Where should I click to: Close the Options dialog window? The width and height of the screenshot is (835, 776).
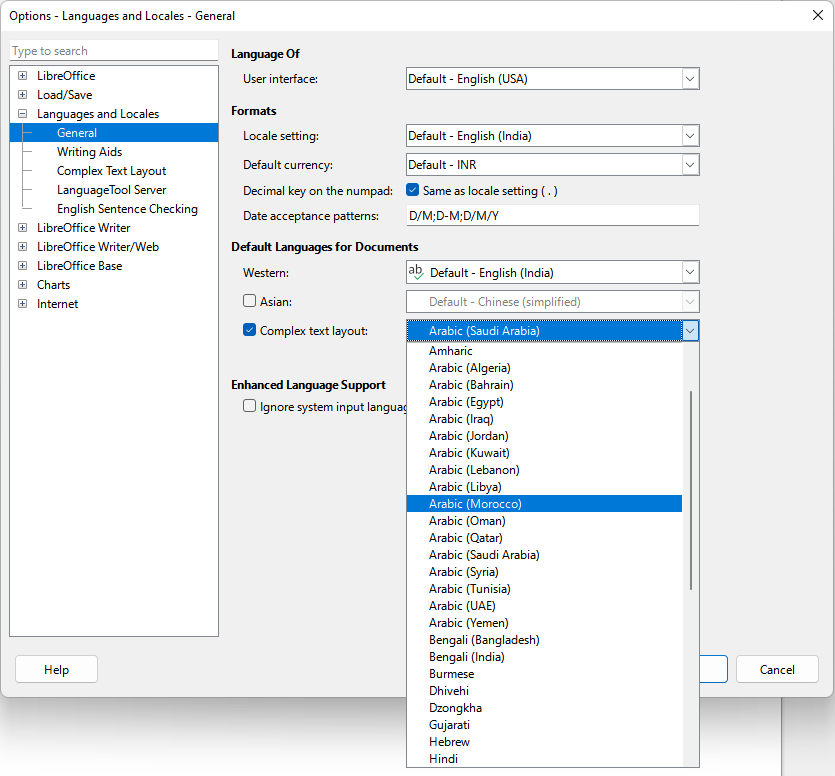coord(818,15)
